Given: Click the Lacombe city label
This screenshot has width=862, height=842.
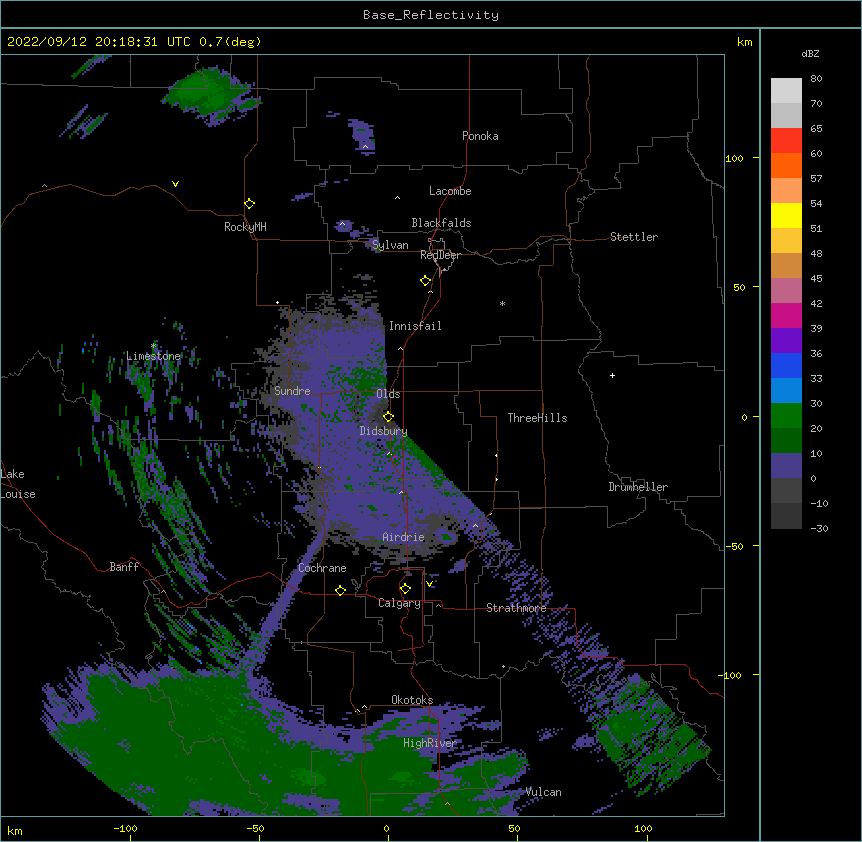Looking at the screenshot, I should [450, 191].
